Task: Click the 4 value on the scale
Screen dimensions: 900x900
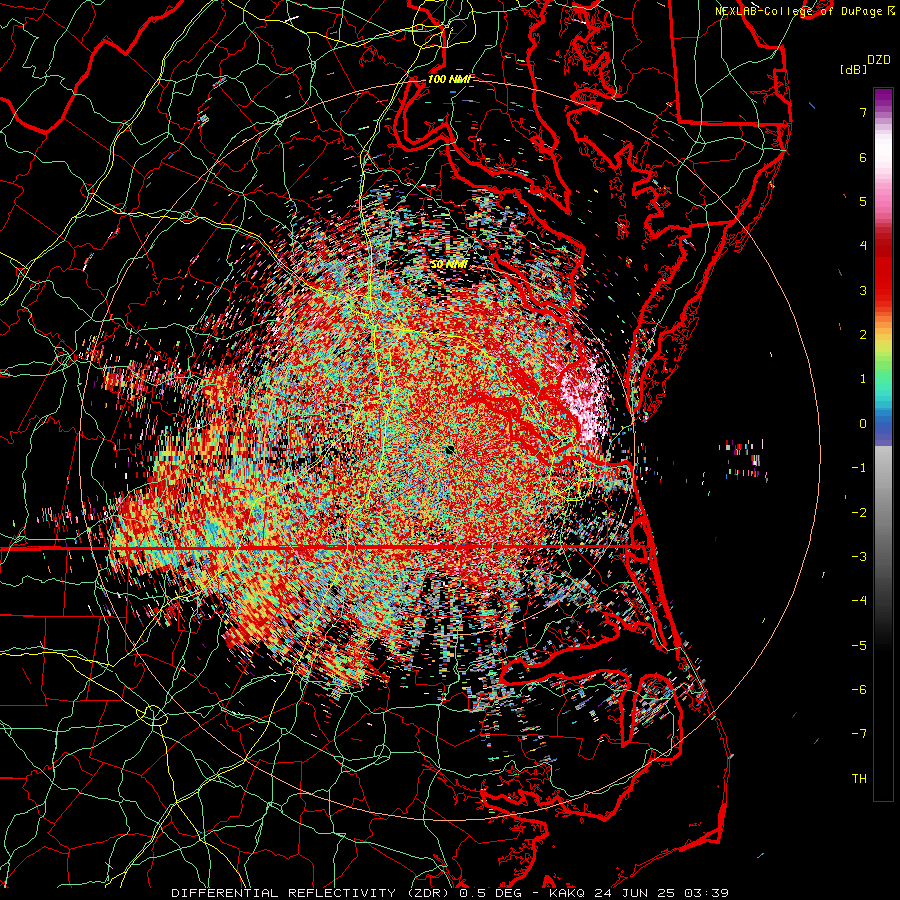Action: click(x=863, y=246)
